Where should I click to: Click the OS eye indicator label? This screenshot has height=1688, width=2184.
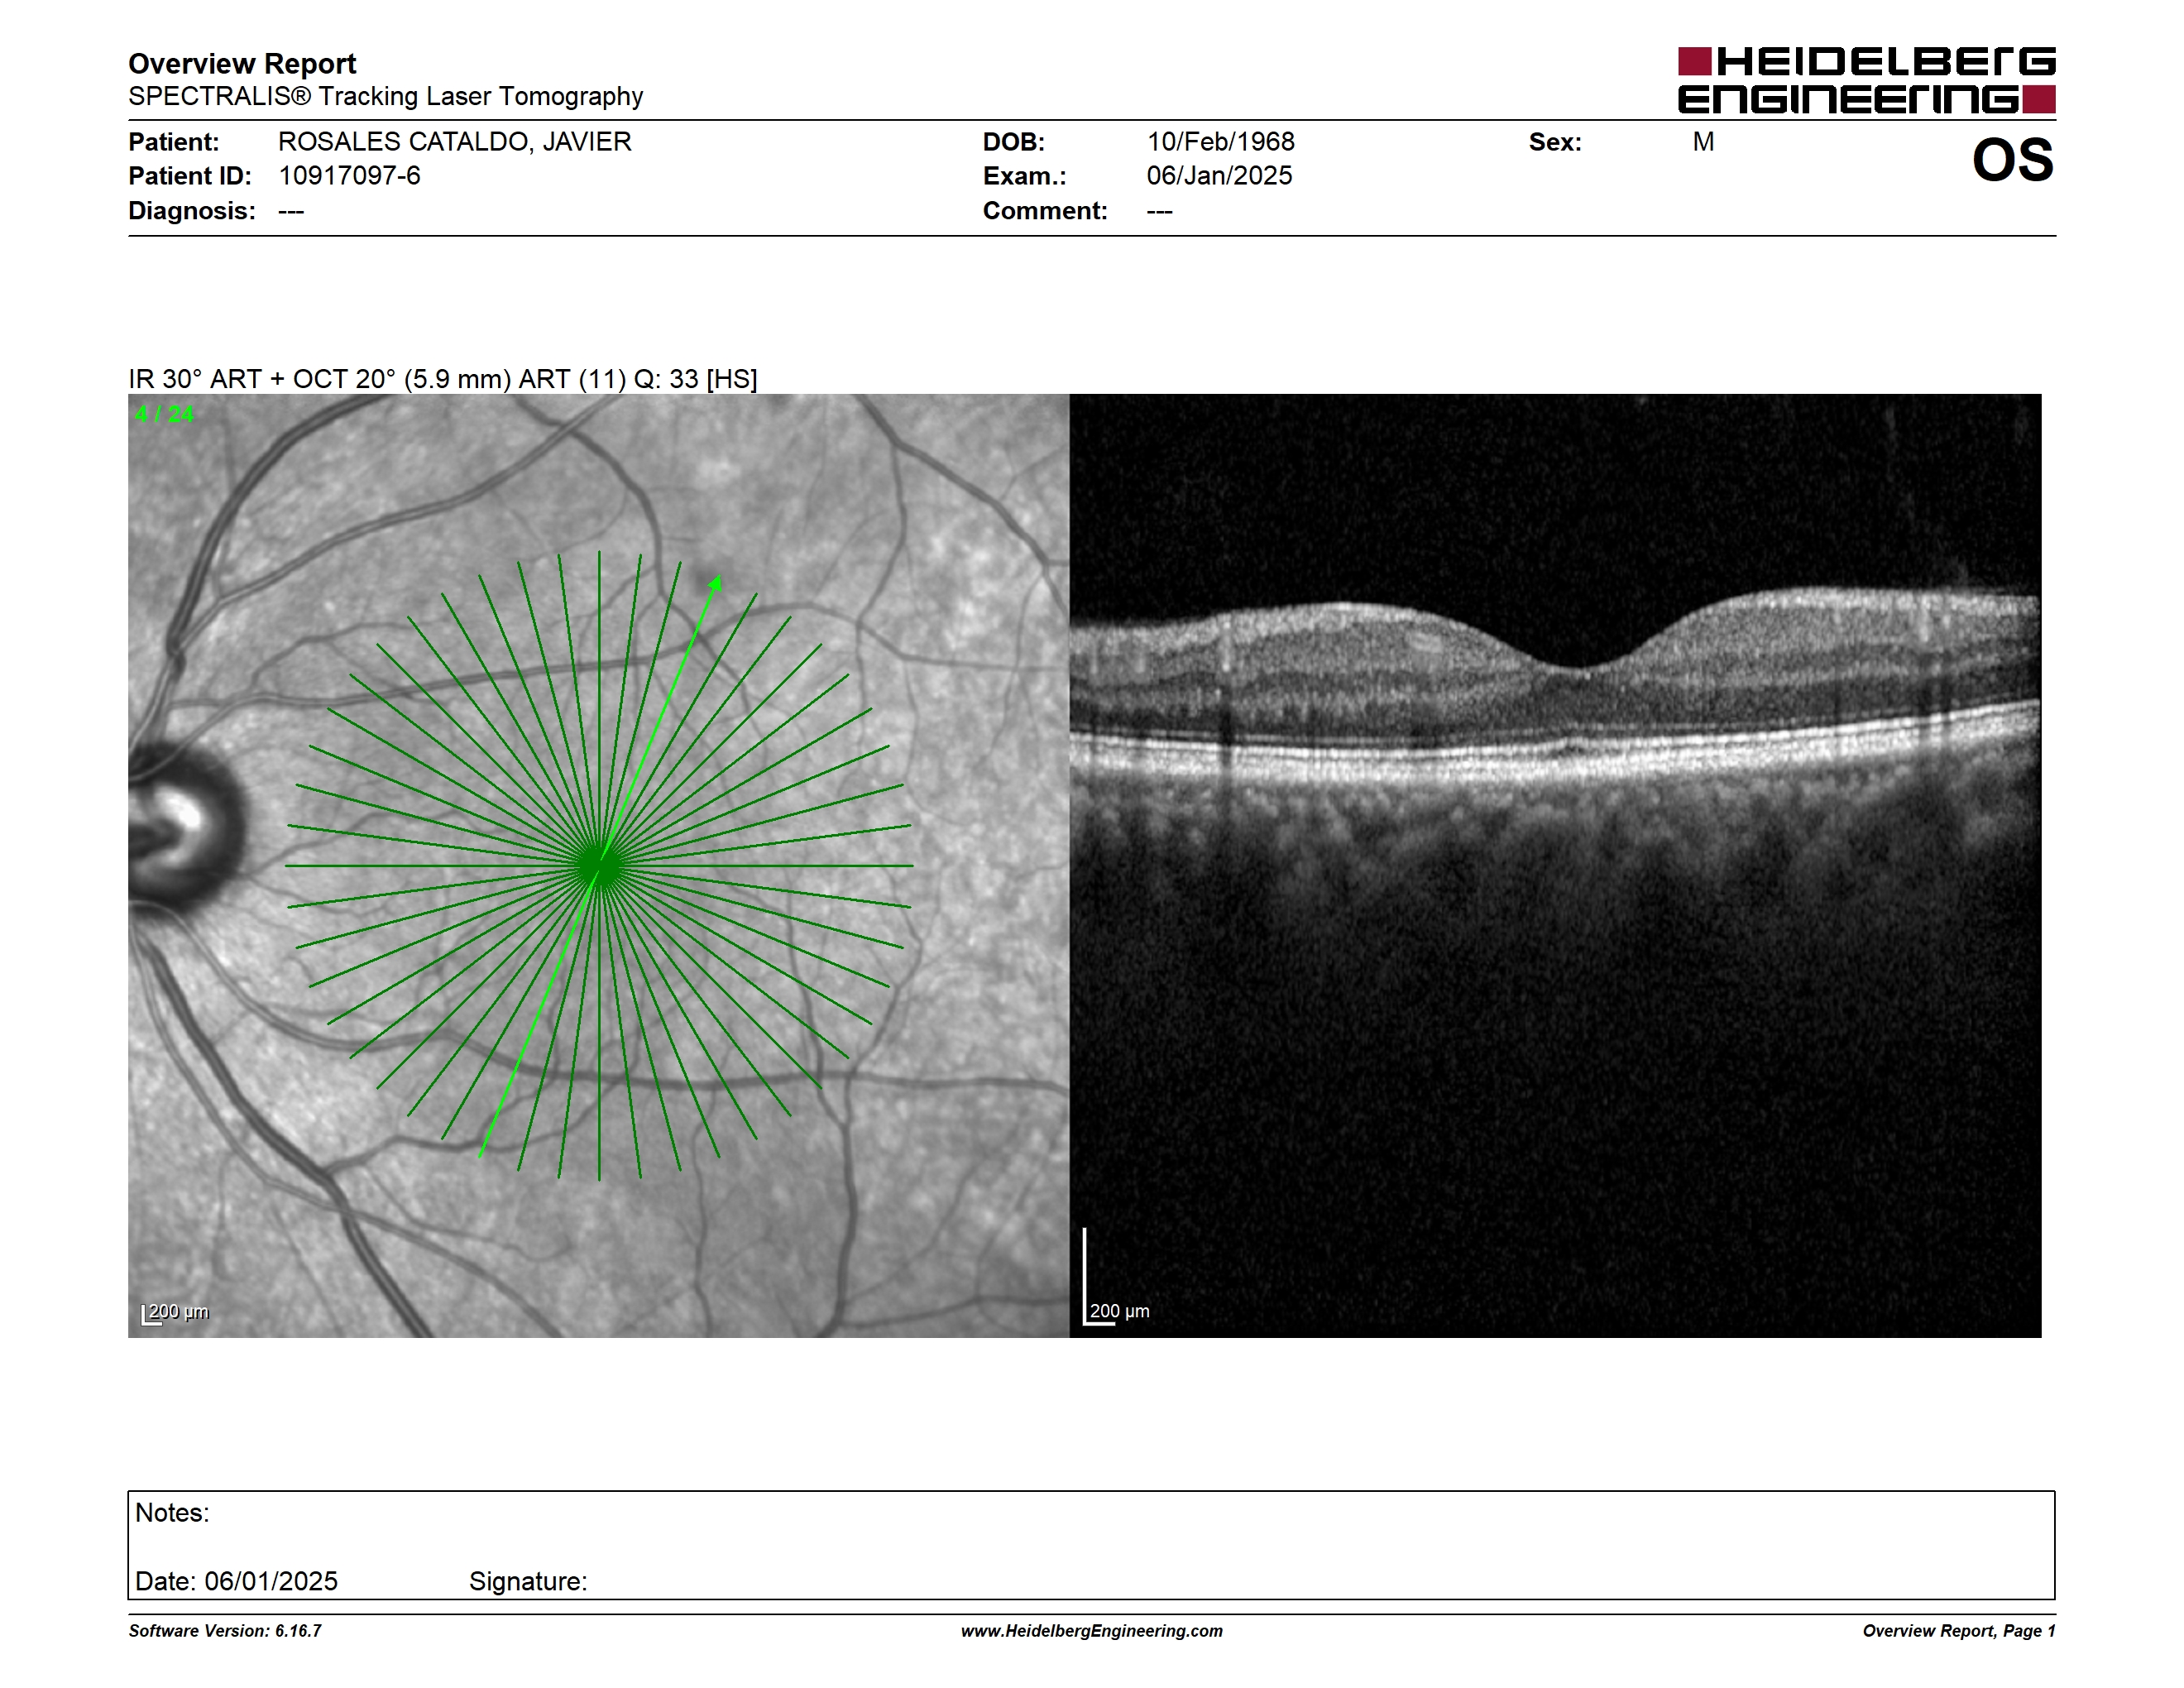pos(2012,161)
